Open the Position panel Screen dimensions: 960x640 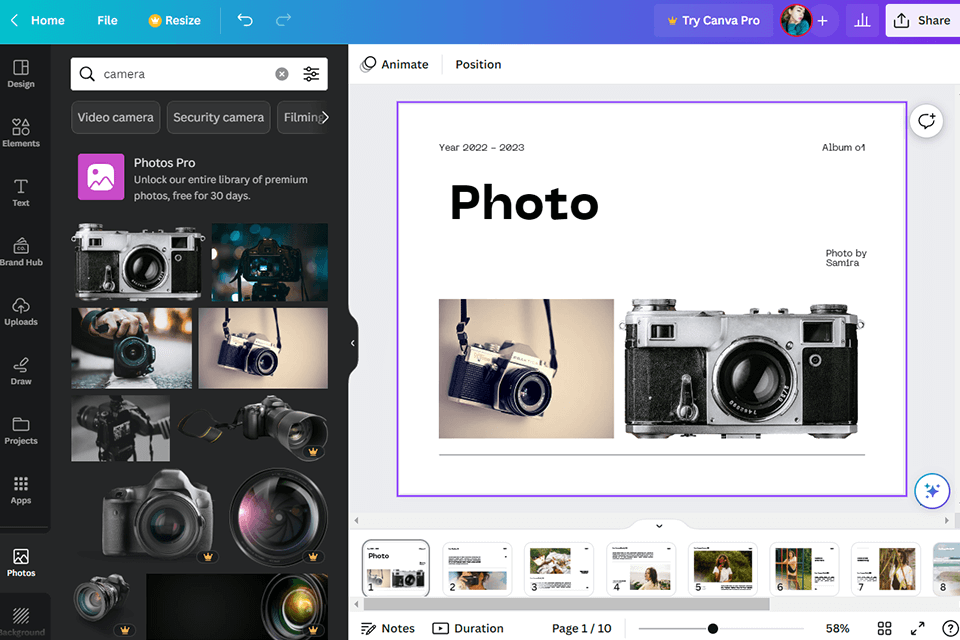(478, 64)
